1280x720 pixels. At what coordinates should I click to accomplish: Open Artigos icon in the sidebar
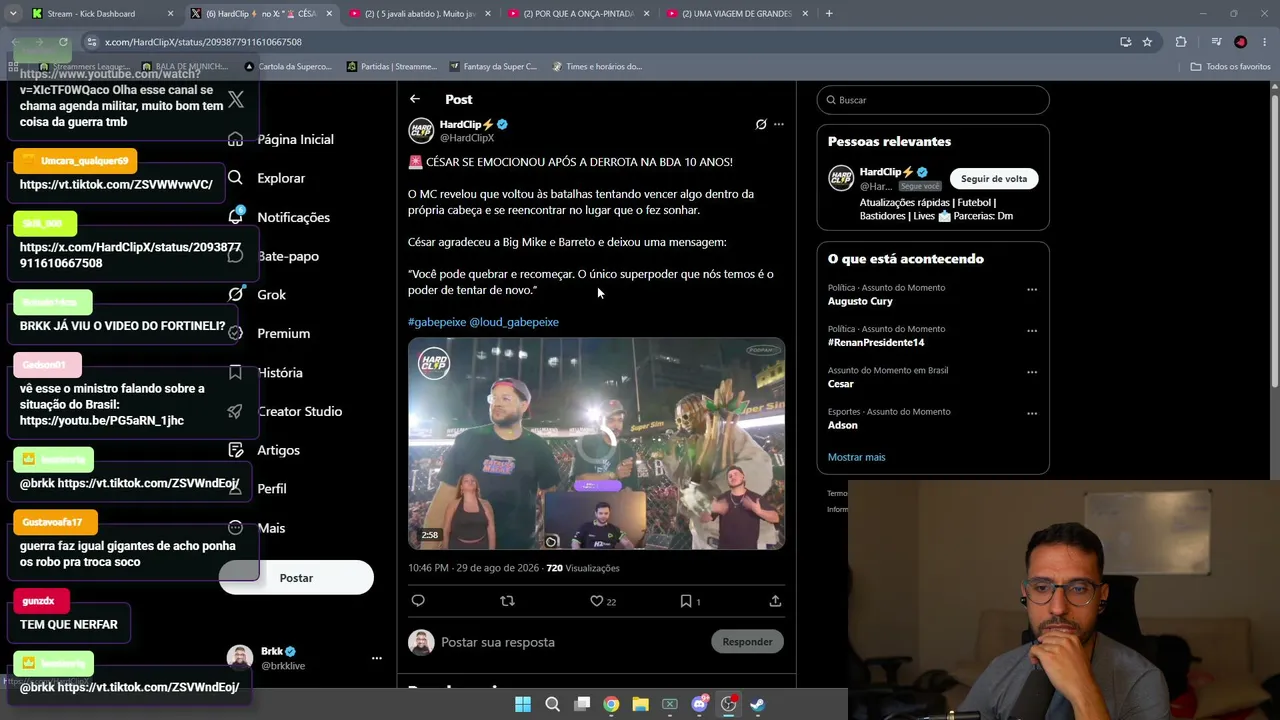[235, 450]
